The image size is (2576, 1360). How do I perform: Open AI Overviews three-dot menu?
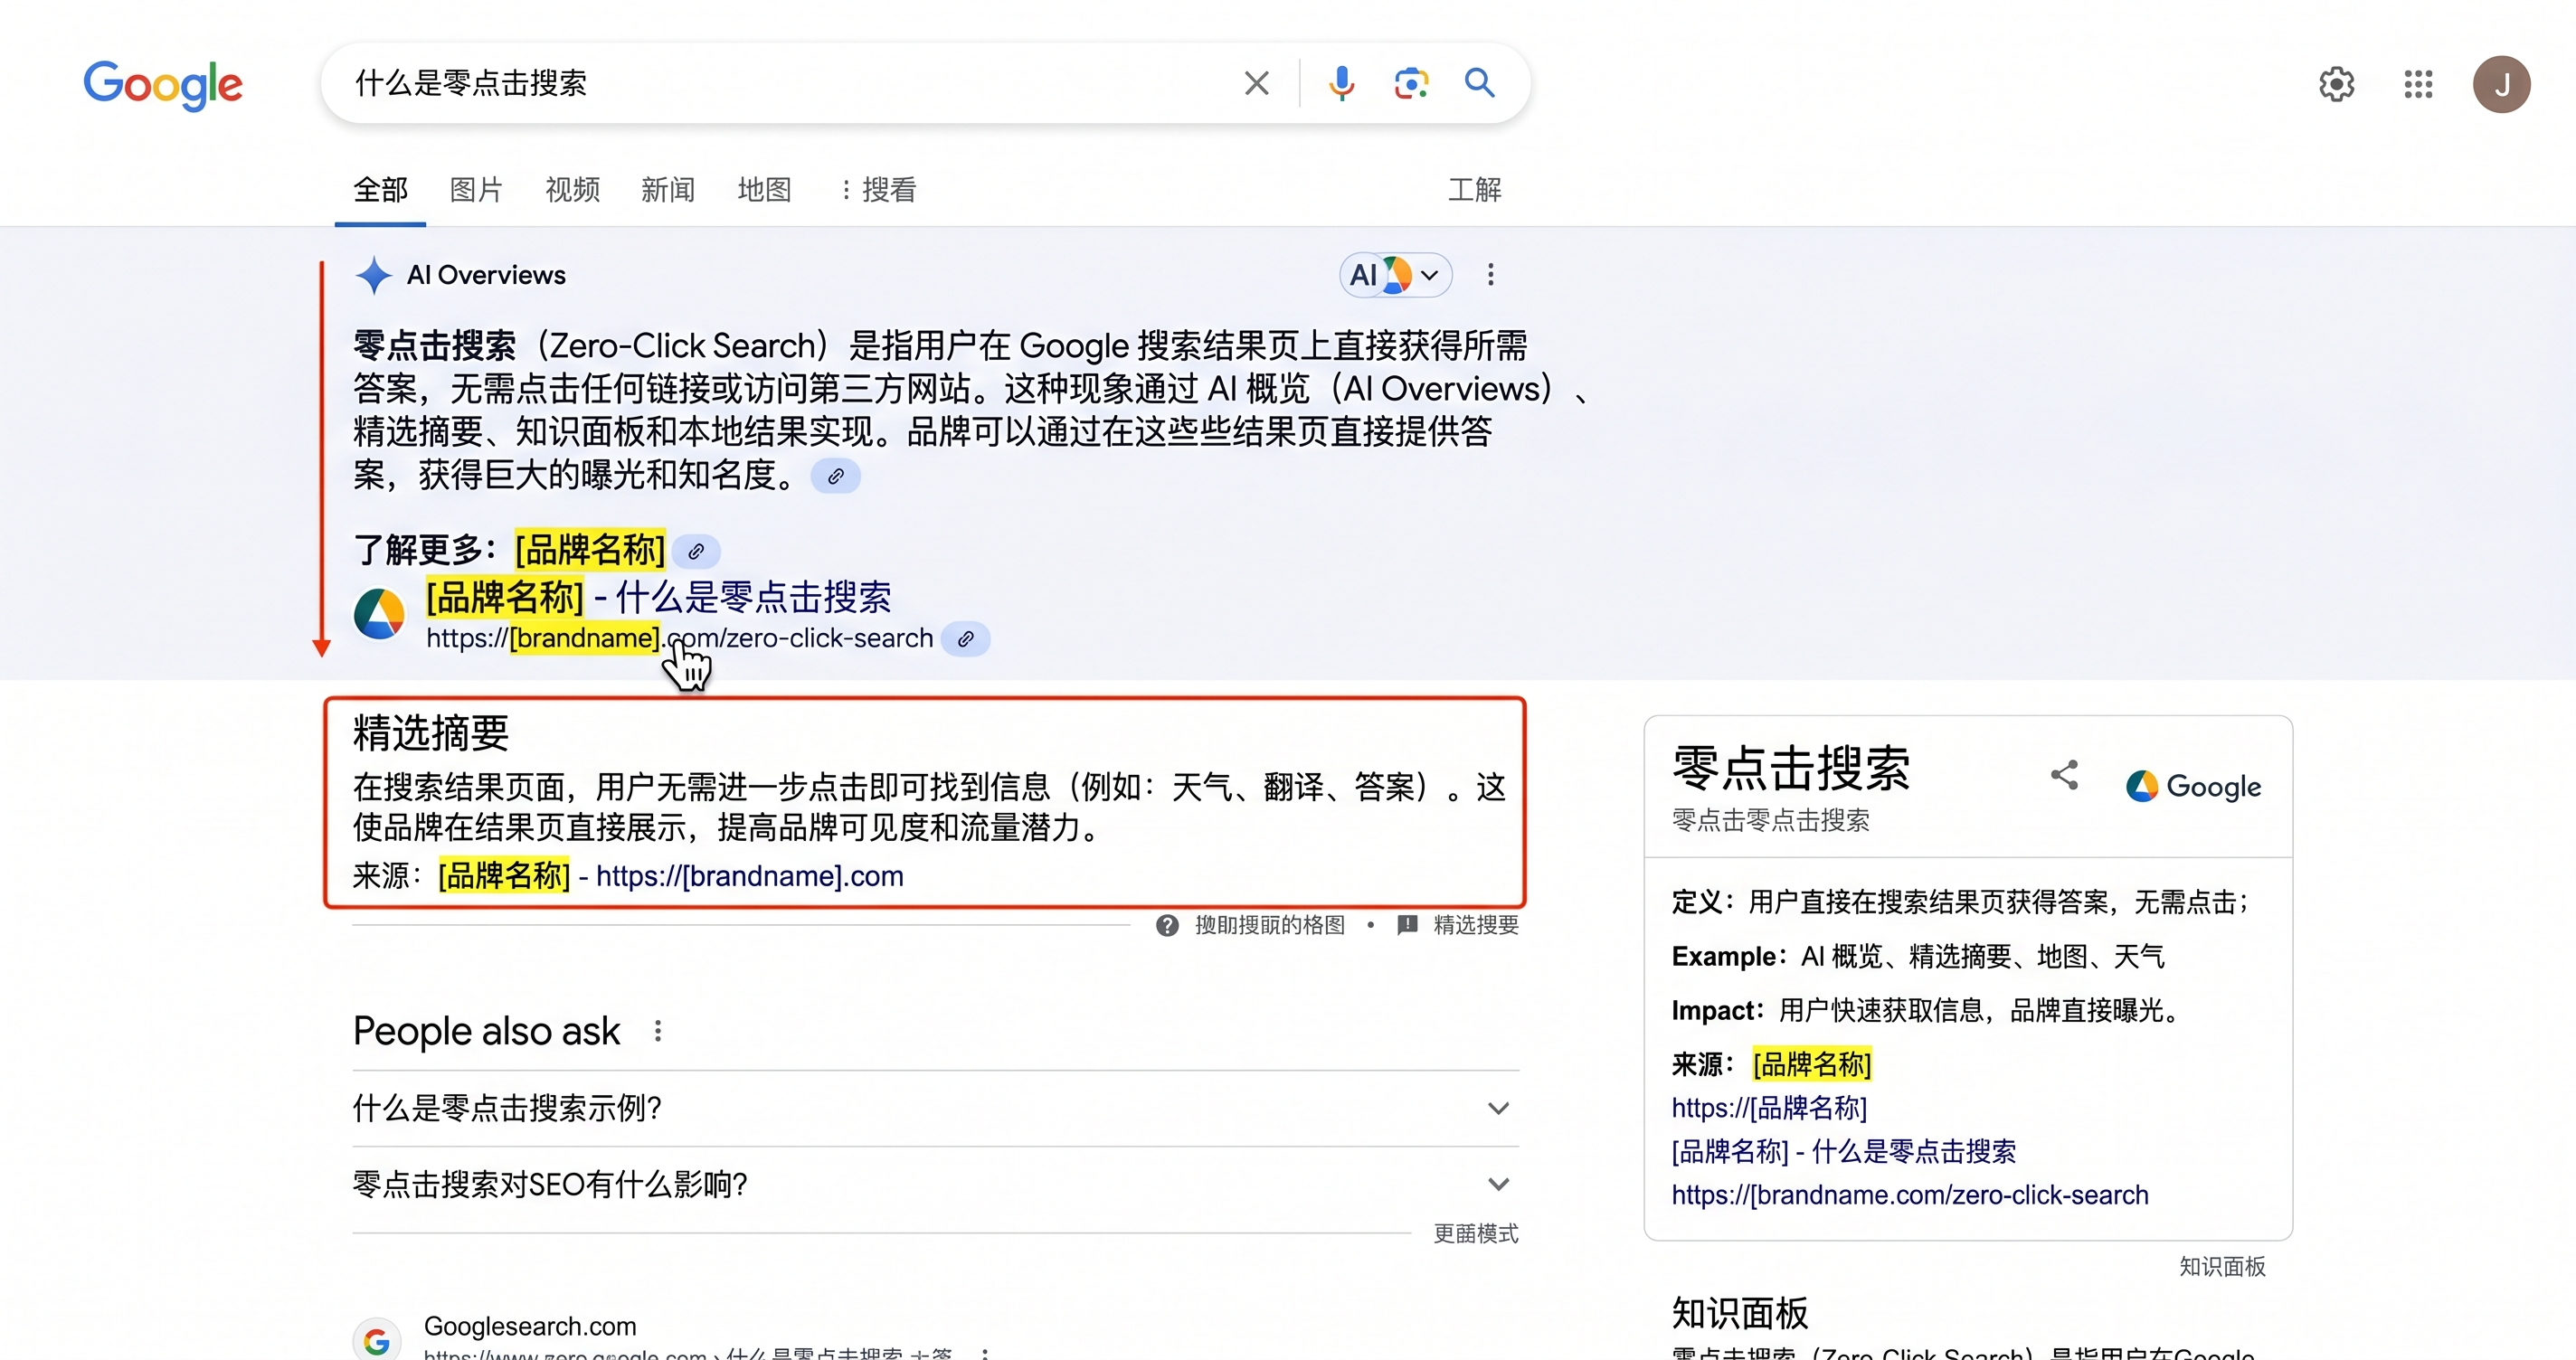[x=1490, y=275]
